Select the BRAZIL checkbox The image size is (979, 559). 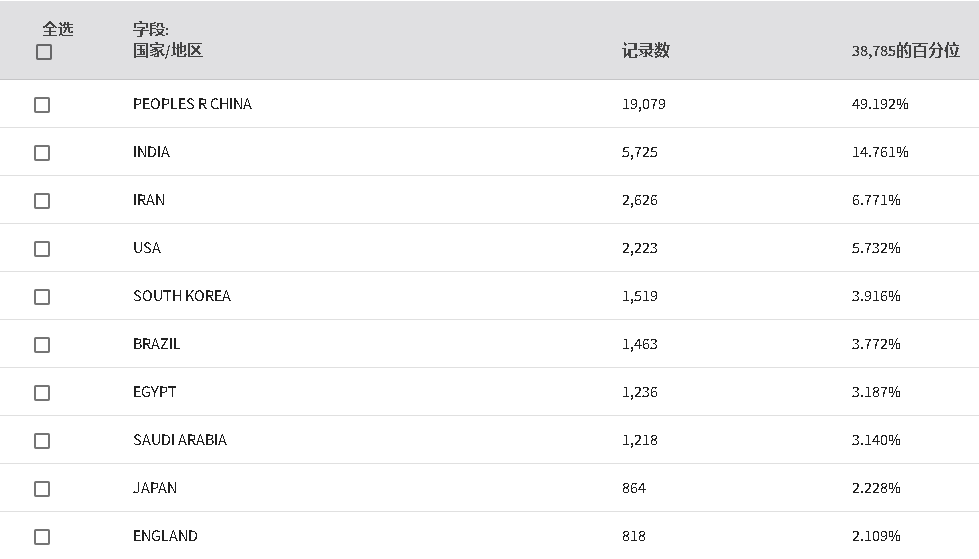pos(42,345)
